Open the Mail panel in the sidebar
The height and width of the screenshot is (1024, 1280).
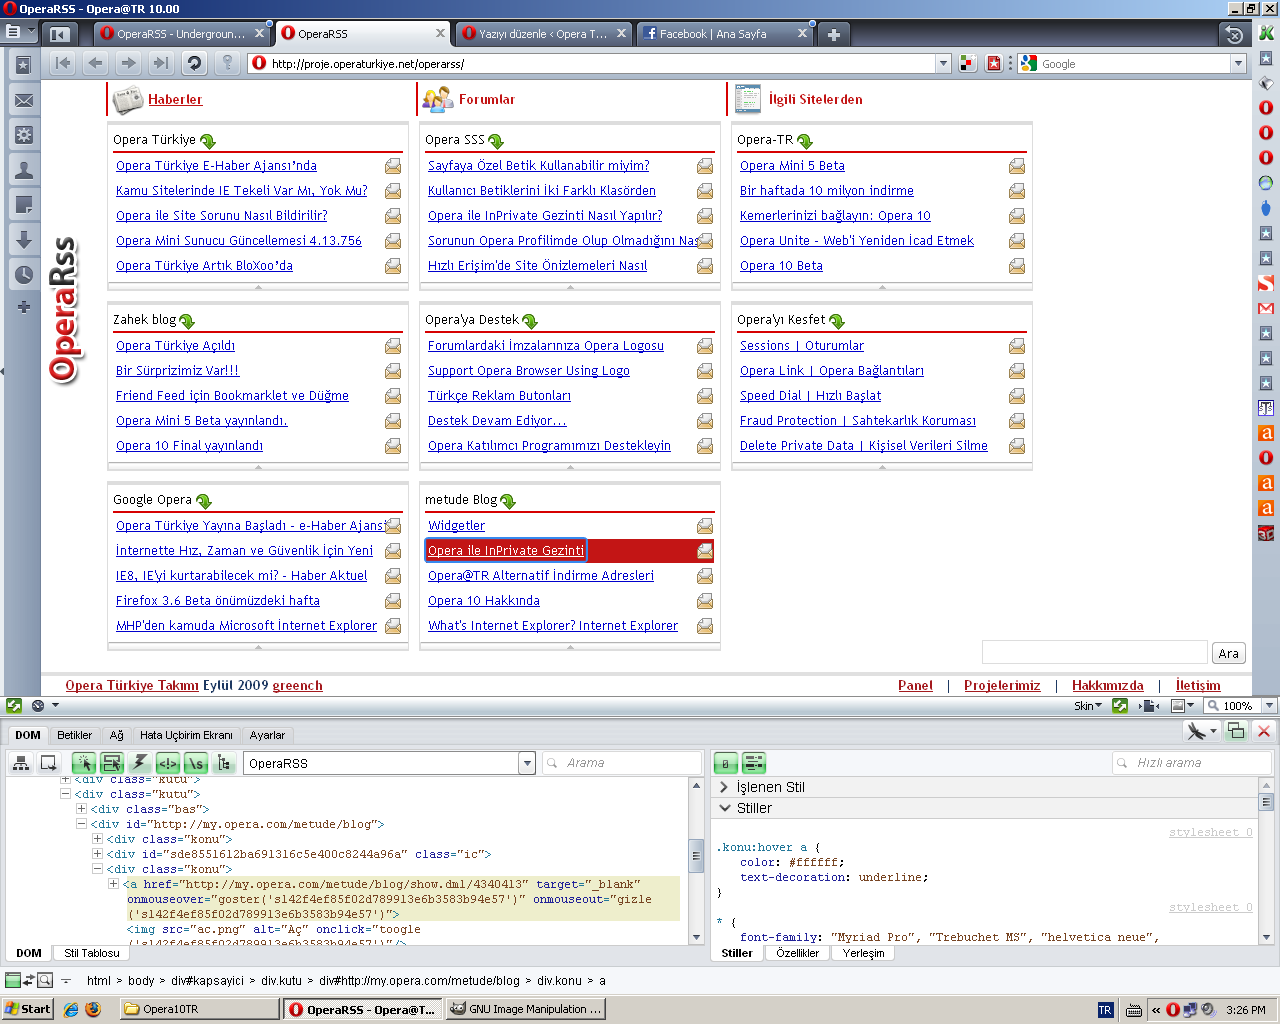point(24,100)
